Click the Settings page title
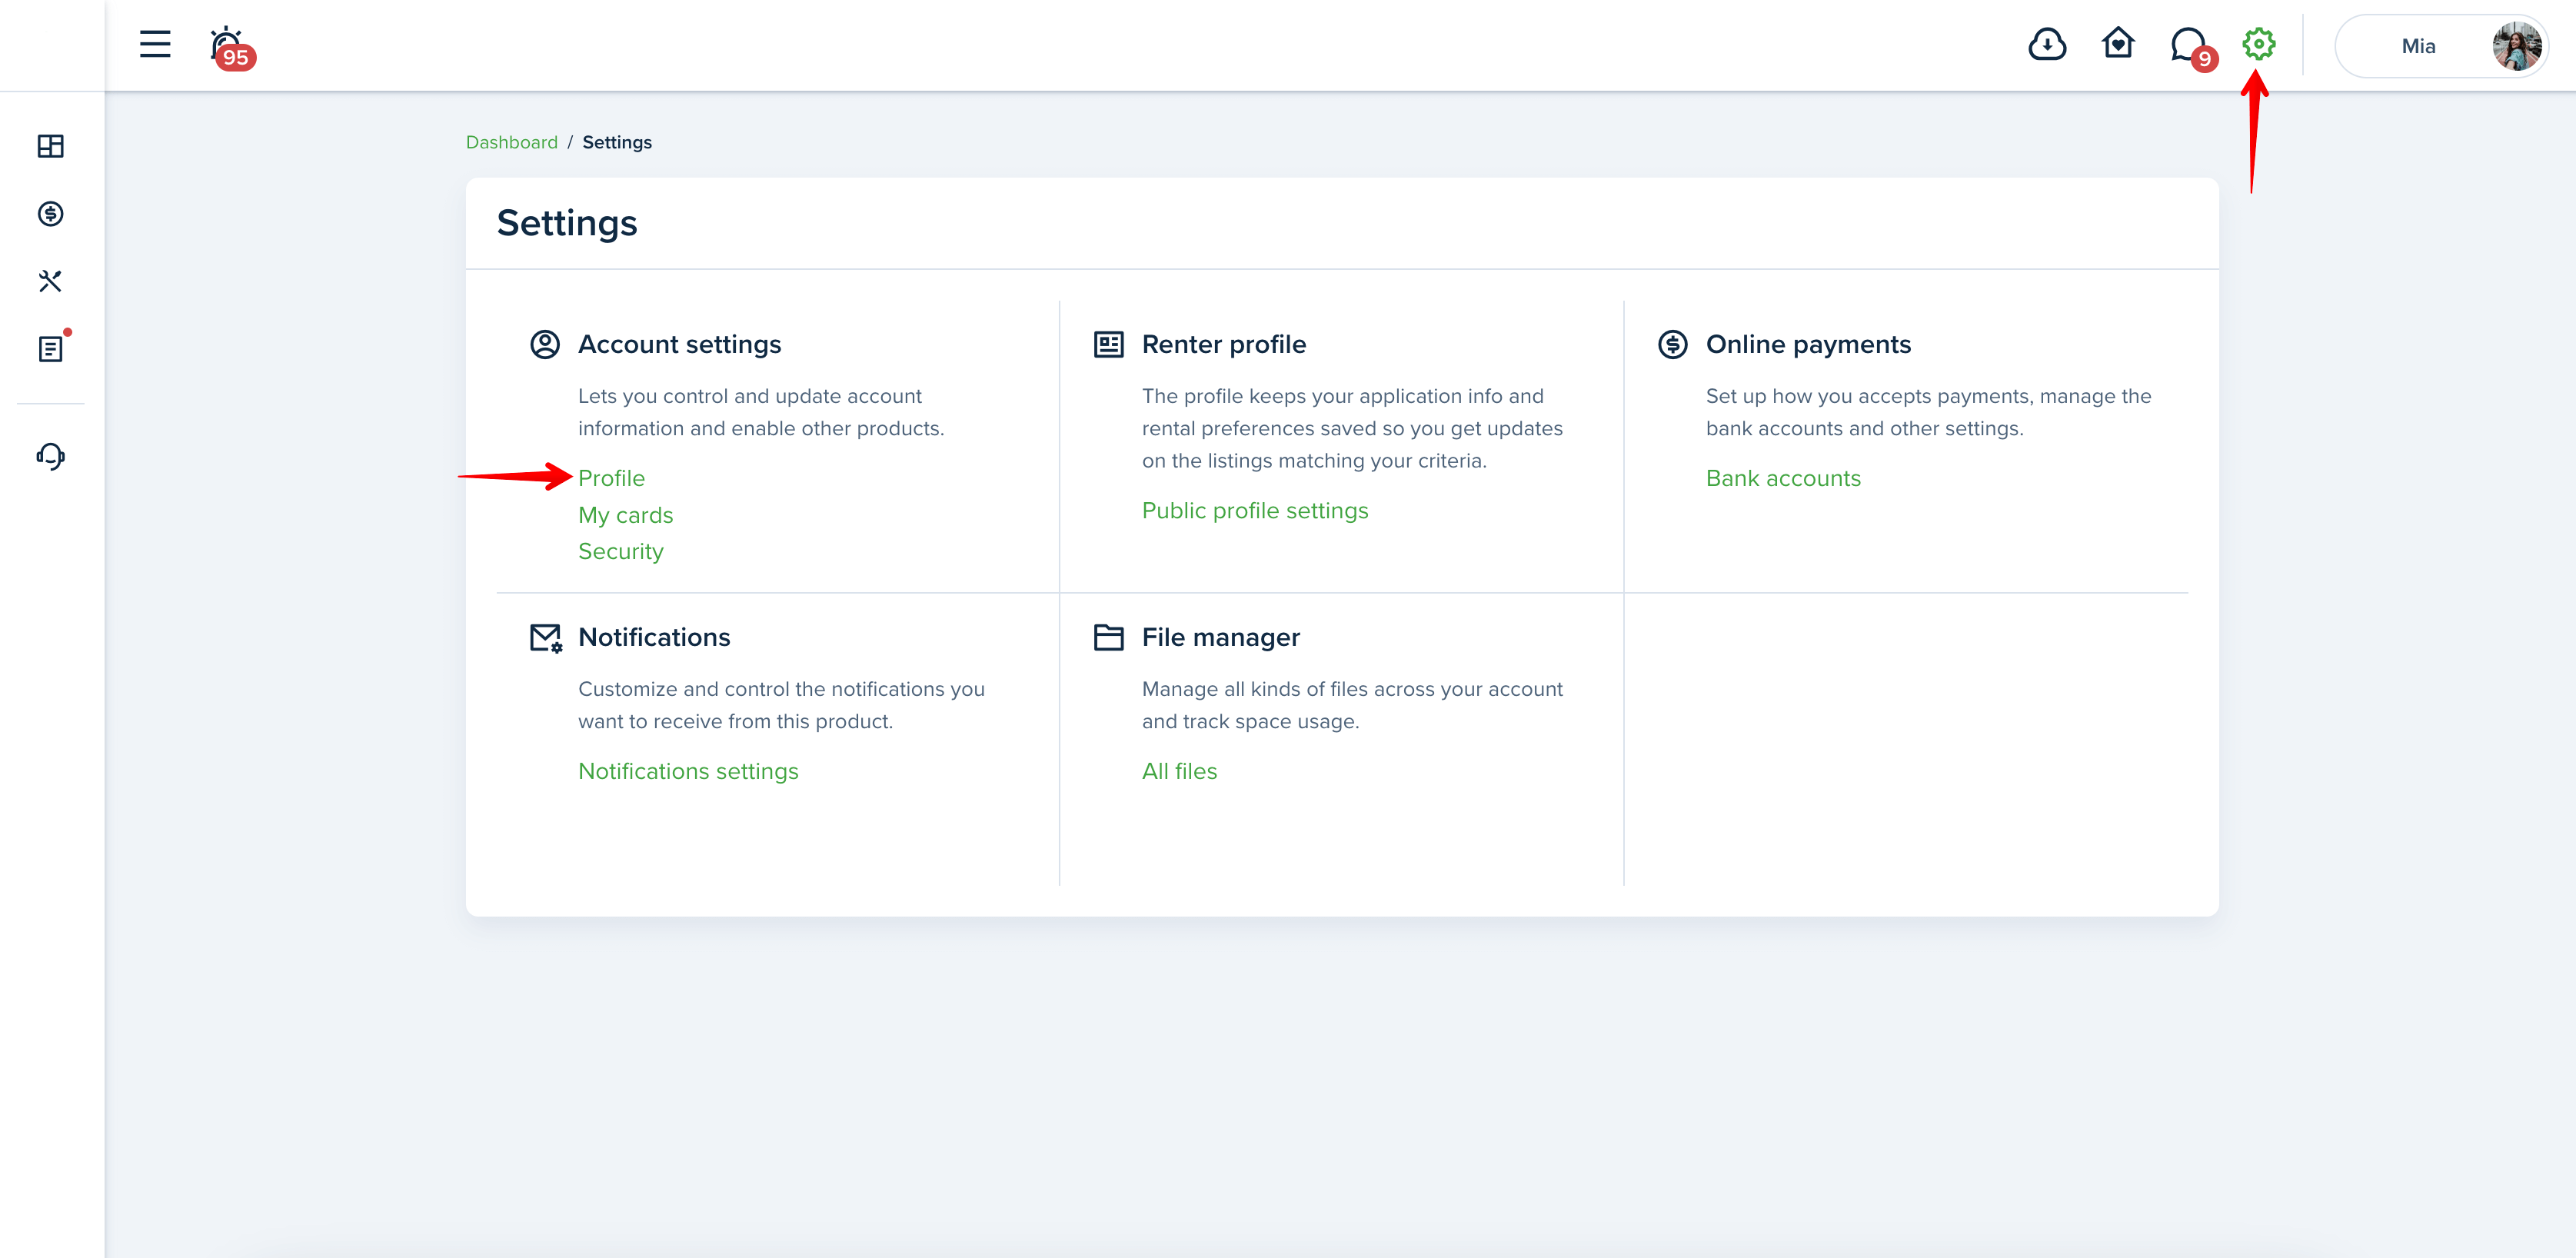 pos(567,223)
